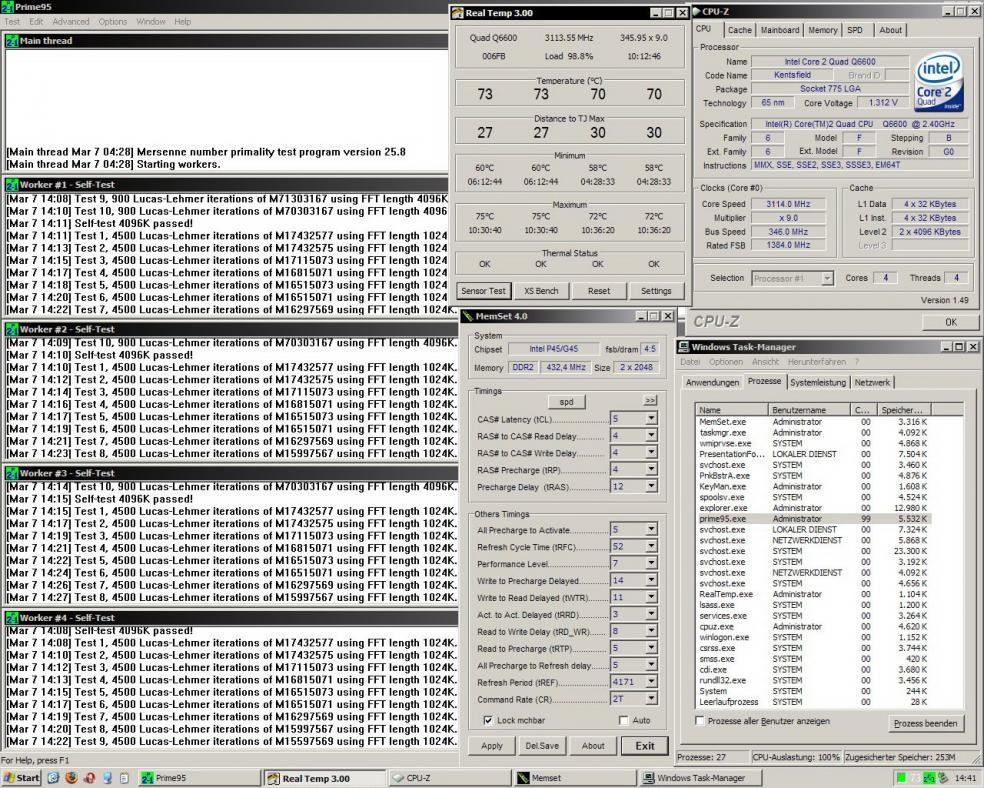The image size is (984, 788).
Task: Click the Worker #1 Self-Test window icon
Action: [12, 184]
